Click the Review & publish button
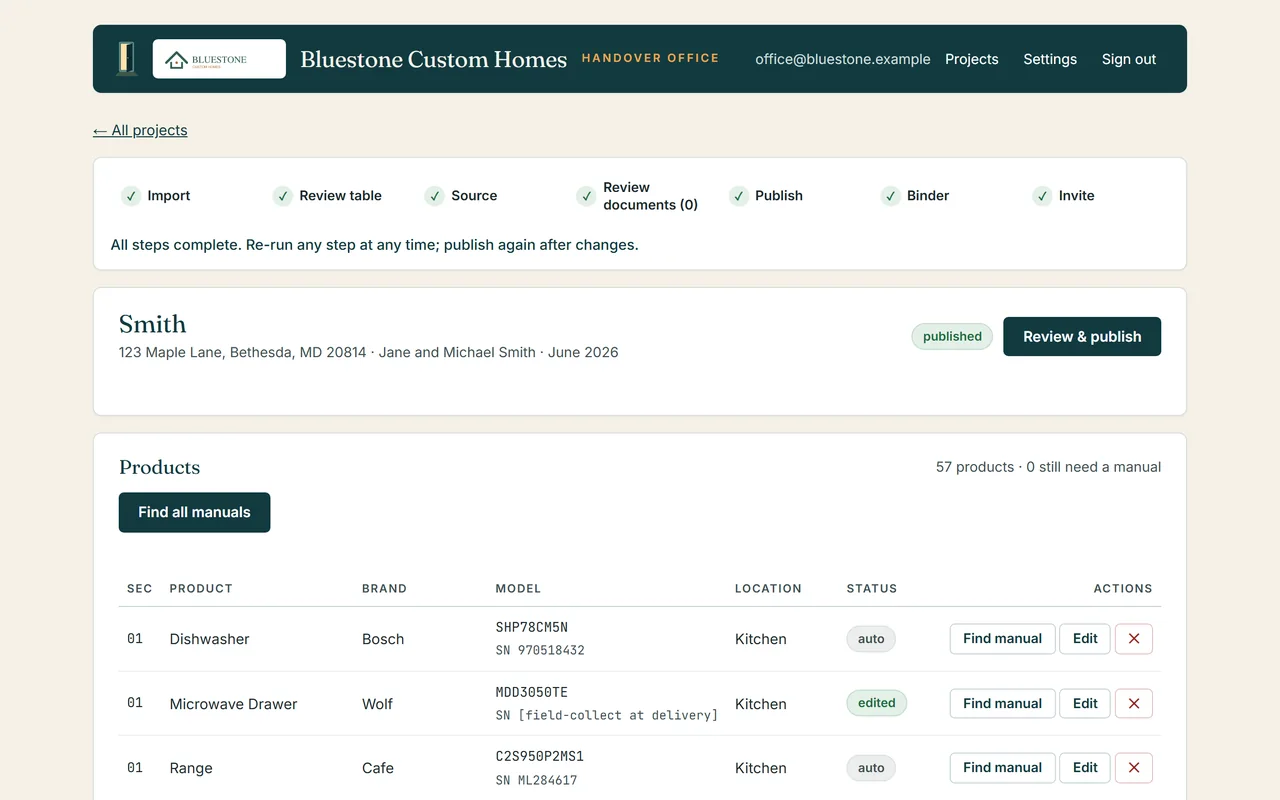 pos(1082,337)
